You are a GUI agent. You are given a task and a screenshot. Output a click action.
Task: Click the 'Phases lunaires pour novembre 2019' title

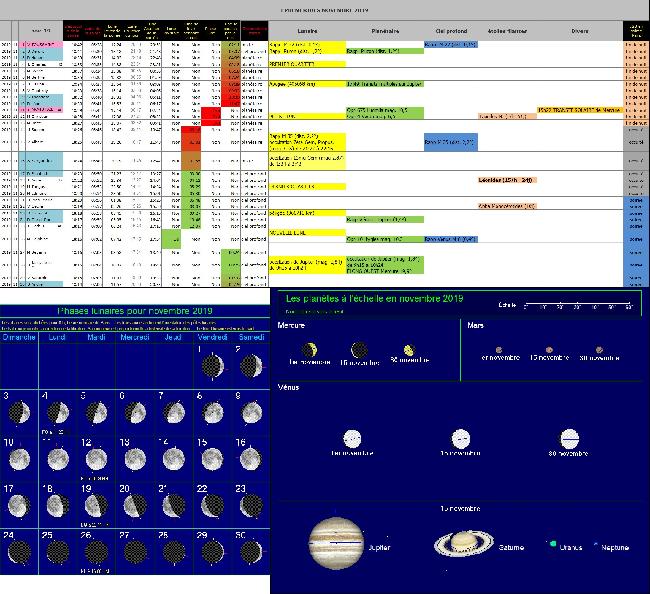[135, 311]
